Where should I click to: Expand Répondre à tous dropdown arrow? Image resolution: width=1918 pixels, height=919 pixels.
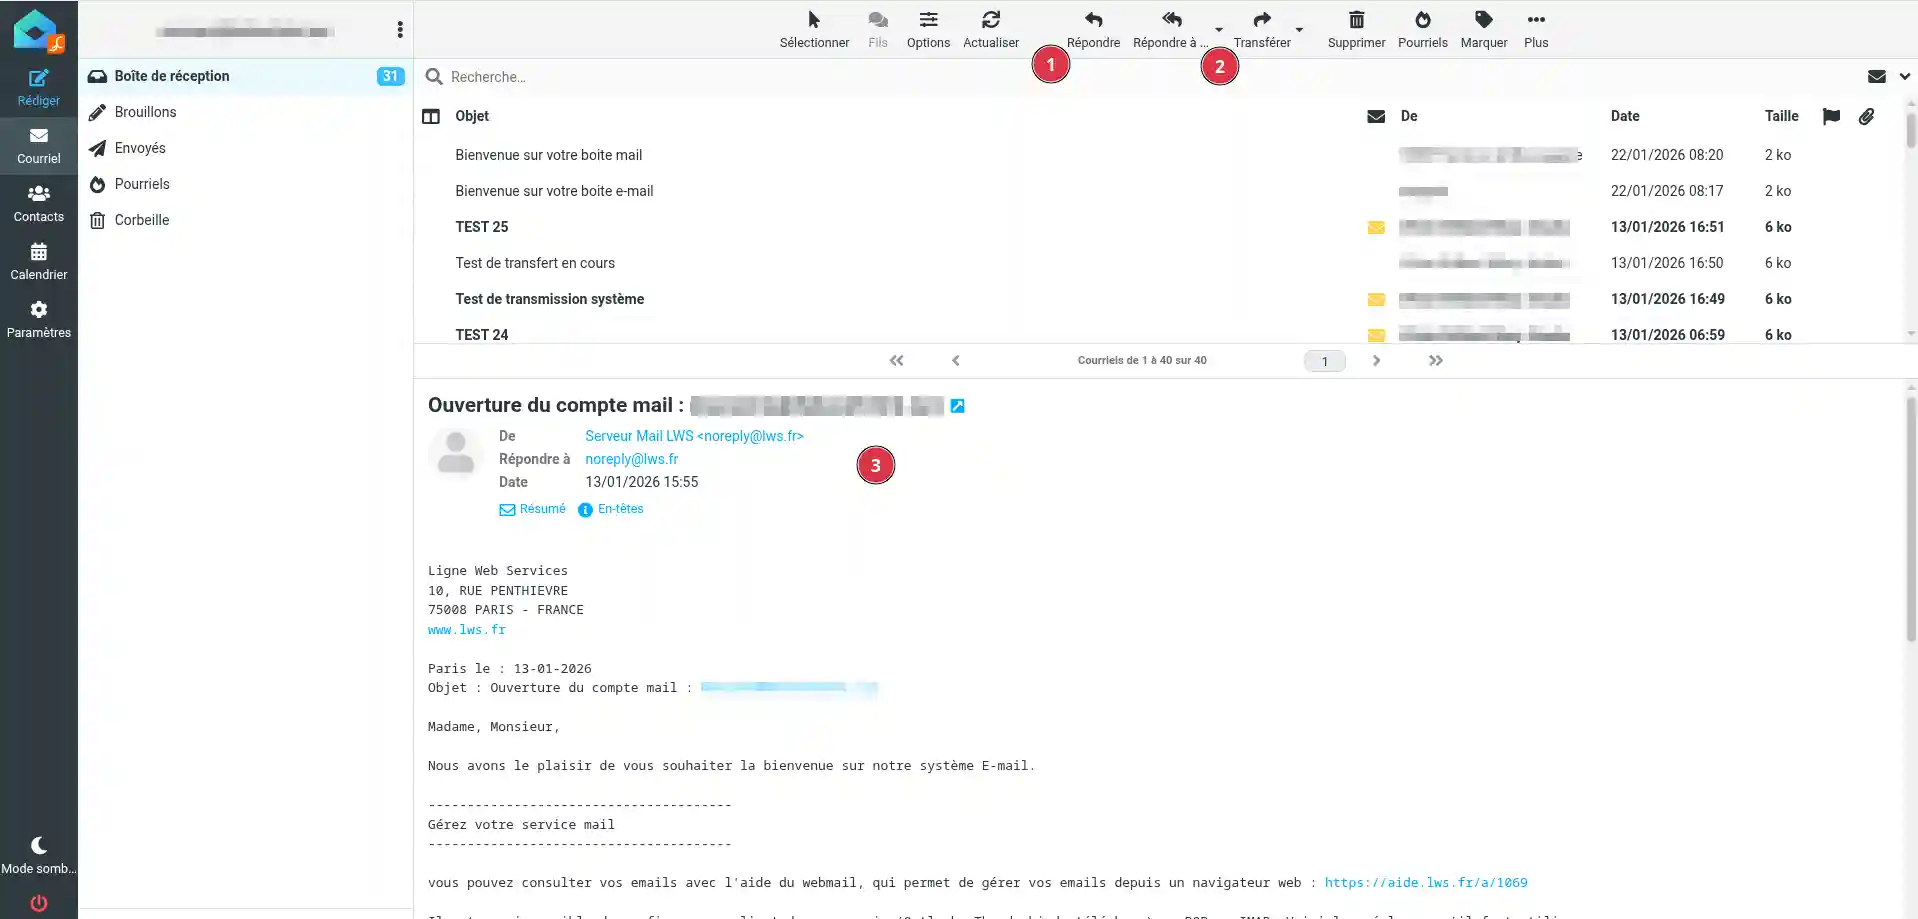[1218, 29]
